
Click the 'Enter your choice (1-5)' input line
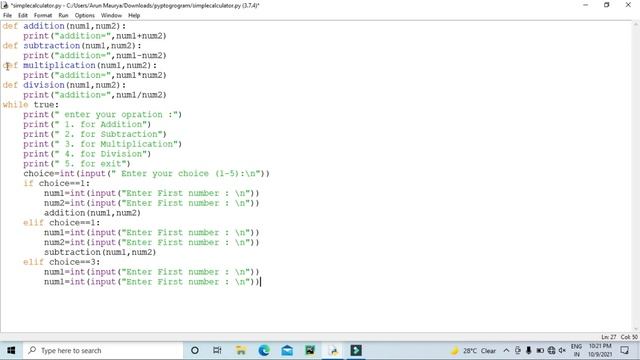[x=147, y=173]
